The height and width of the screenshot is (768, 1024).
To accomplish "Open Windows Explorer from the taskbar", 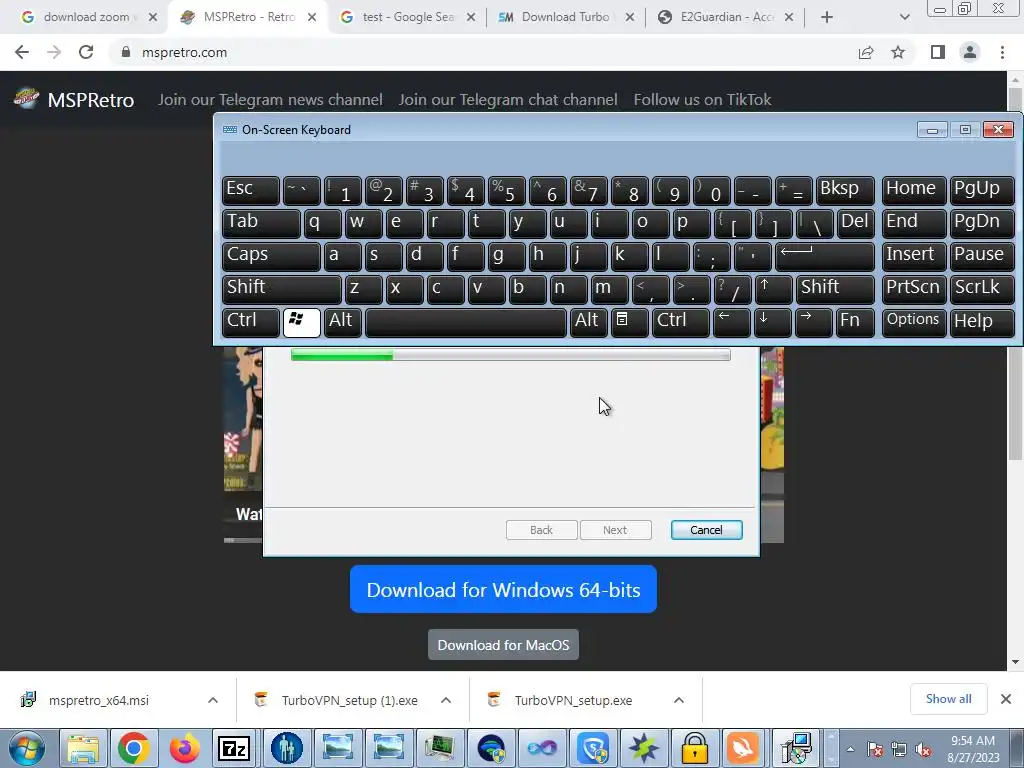I will point(83,748).
